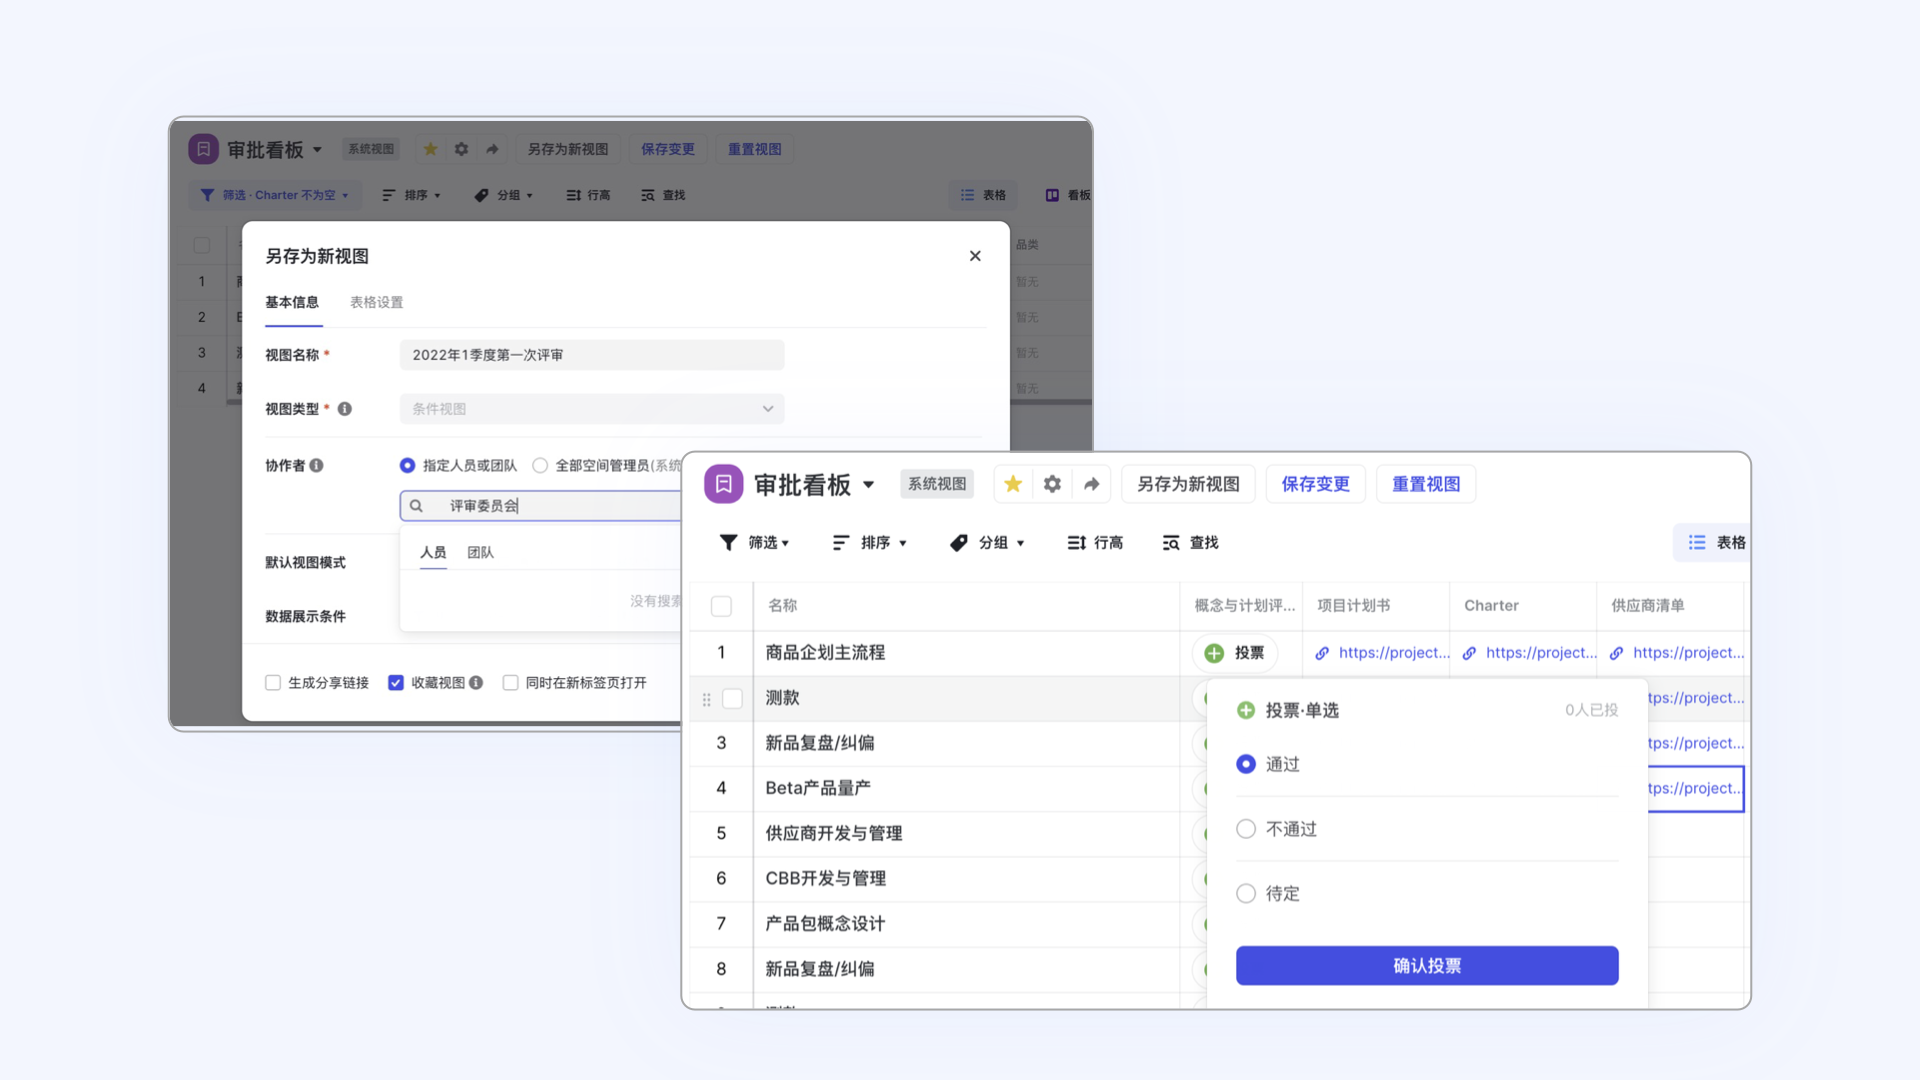This screenshot has height=1080, width=1920.
Task: Open the 视图类型 条件视图 combo box
Action: pos(591,409)
